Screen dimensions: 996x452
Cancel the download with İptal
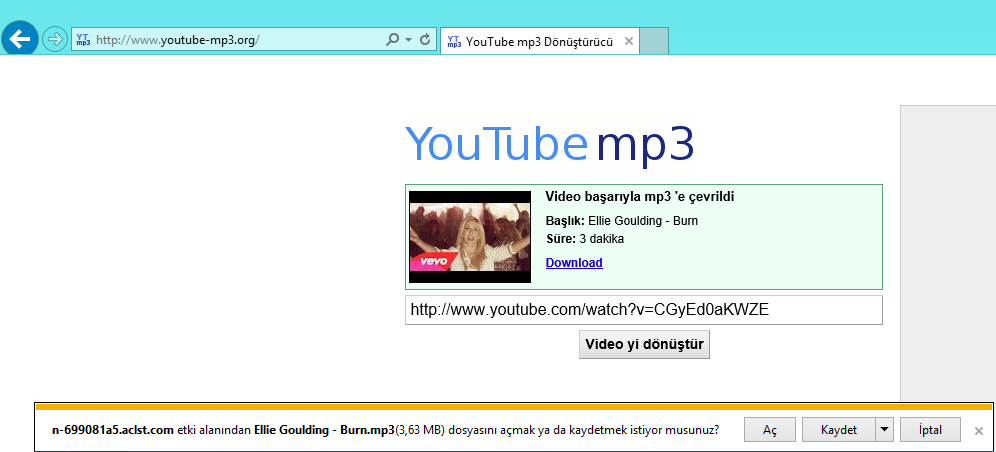point(929,430)
